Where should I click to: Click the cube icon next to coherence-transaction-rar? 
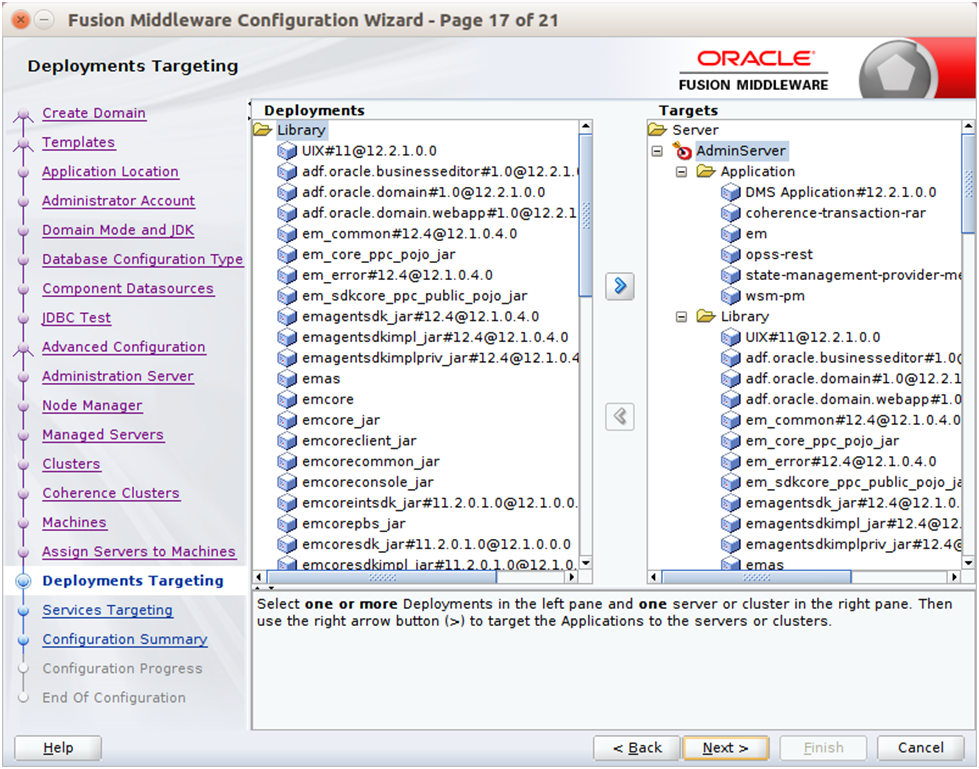tap(731, 213)
